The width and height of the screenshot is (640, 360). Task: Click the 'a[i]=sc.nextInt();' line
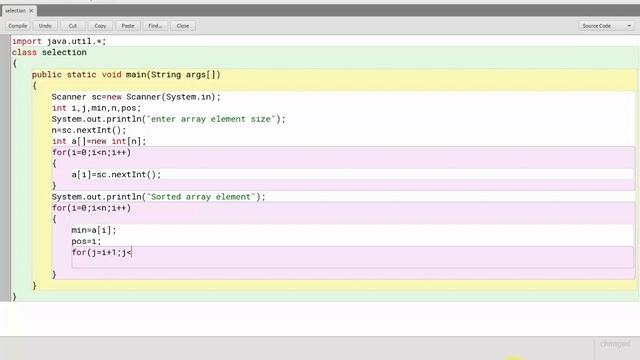click(x=116, y=175)
